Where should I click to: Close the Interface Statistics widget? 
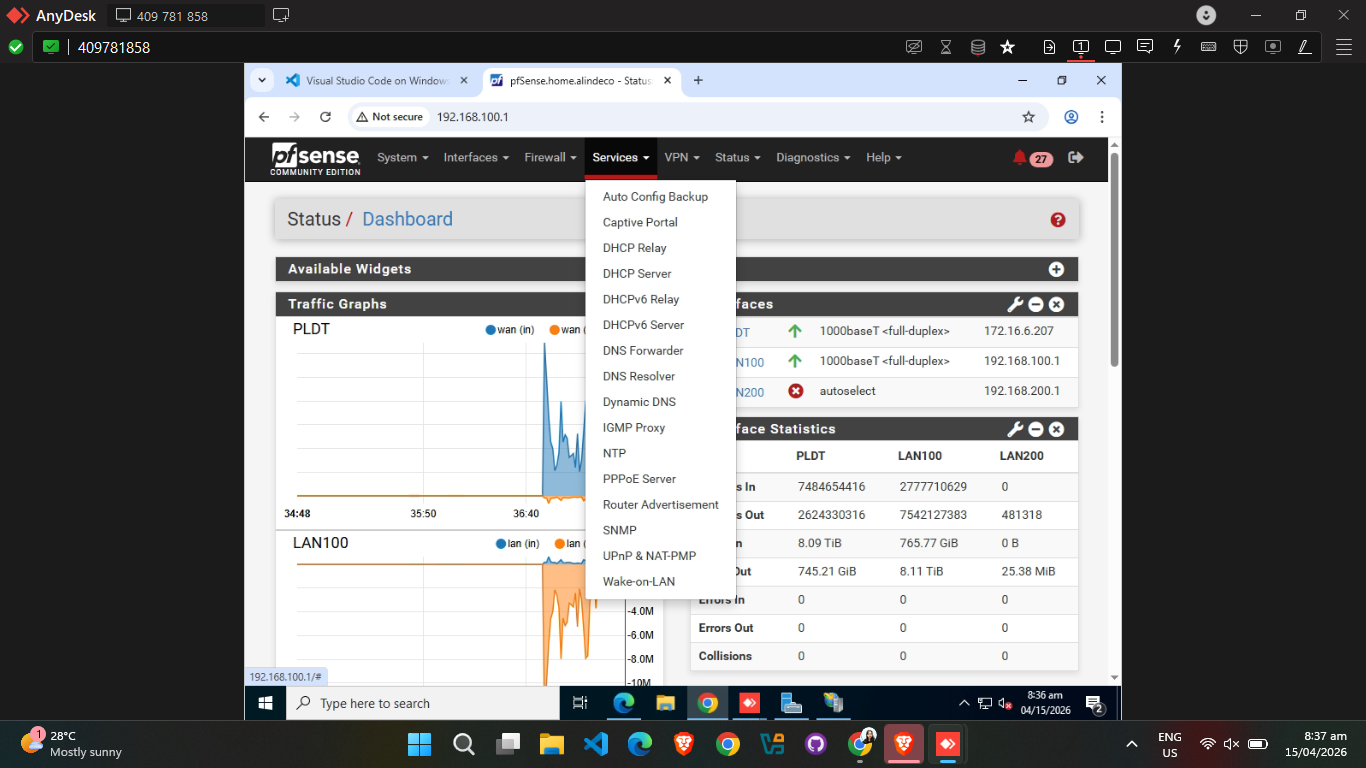point(1056,429)
